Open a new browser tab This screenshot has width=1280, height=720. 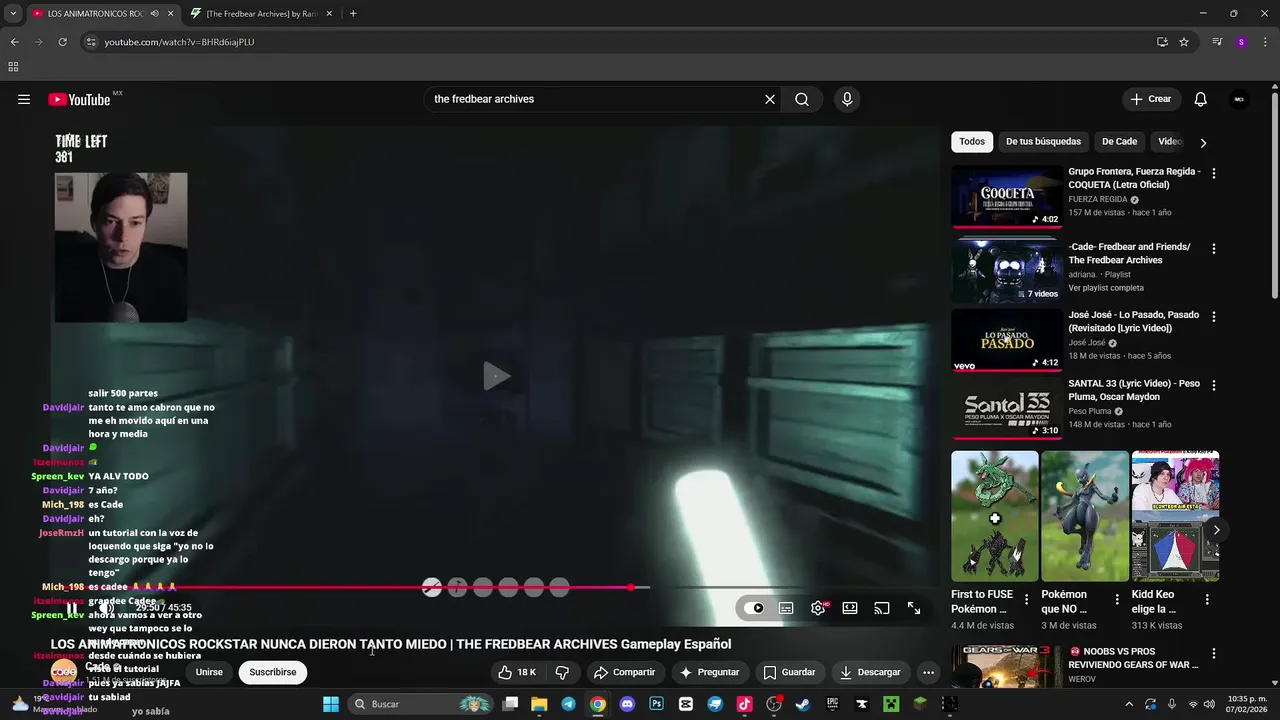click(353, 14)
